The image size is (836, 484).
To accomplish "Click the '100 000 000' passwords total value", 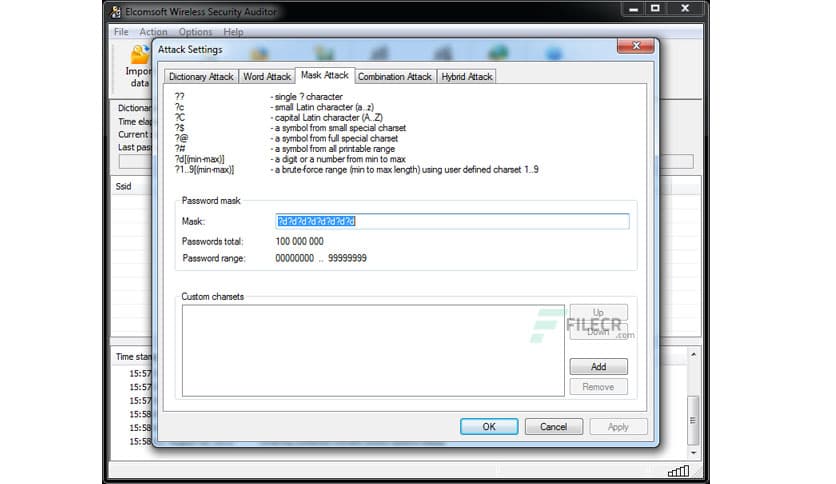I will pos(299,241).
